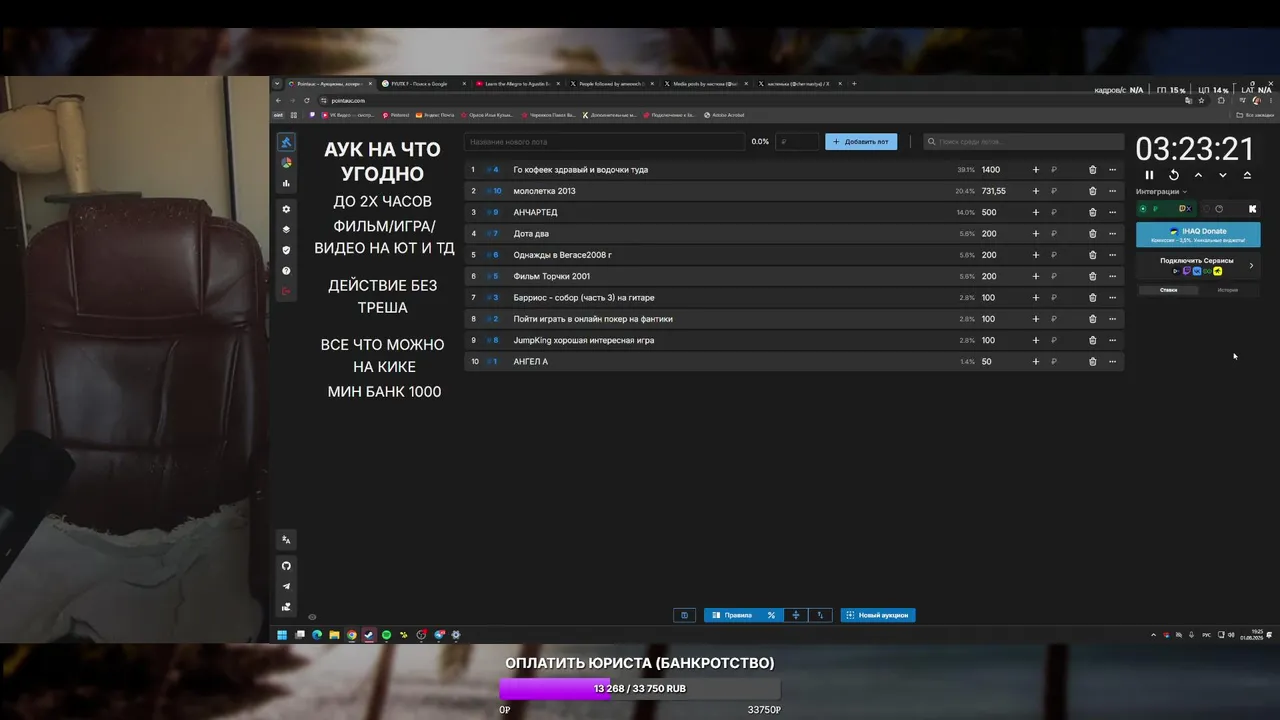Focus the new lot amount field
The image size is (1280, 720).
(x=797, y=142)
